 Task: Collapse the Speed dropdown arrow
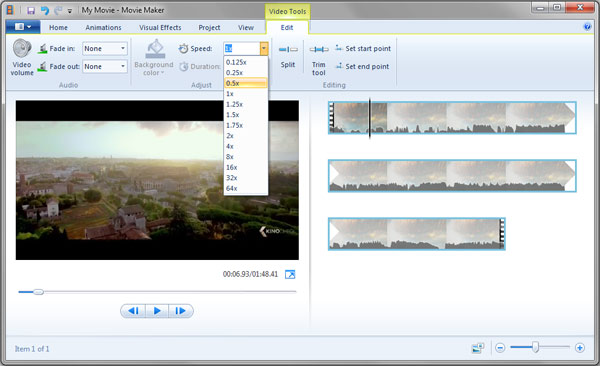pos(264,49)
